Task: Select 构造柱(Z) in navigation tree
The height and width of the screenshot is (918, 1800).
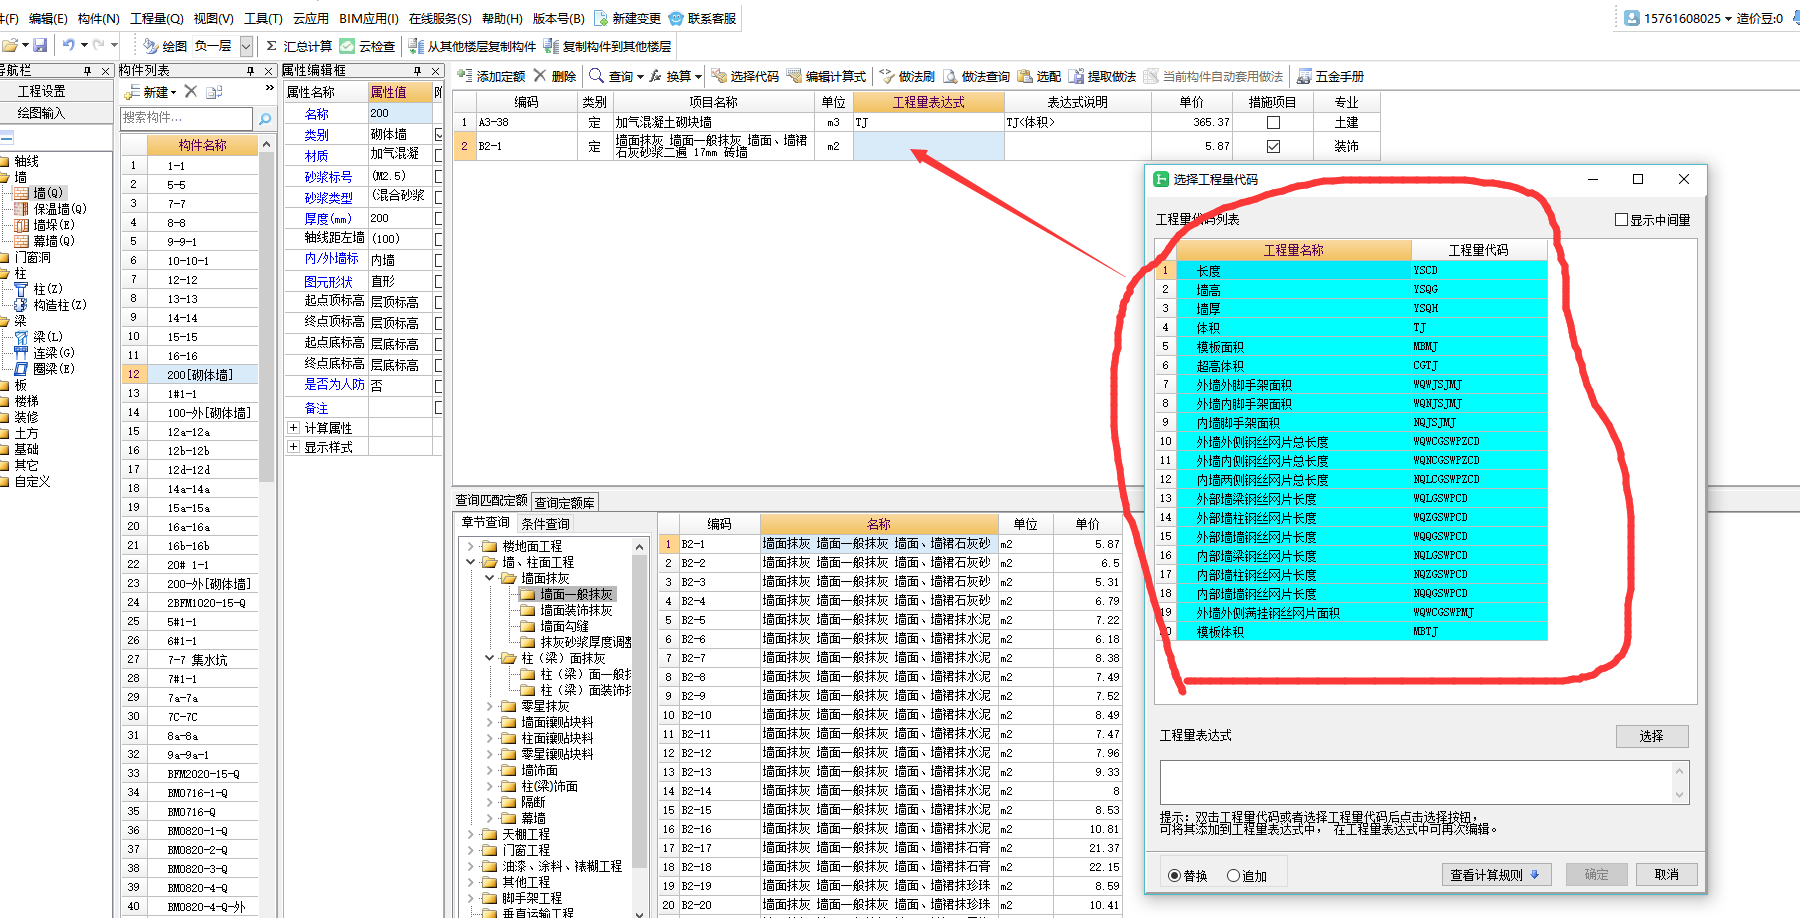Action: pos(60,305)
